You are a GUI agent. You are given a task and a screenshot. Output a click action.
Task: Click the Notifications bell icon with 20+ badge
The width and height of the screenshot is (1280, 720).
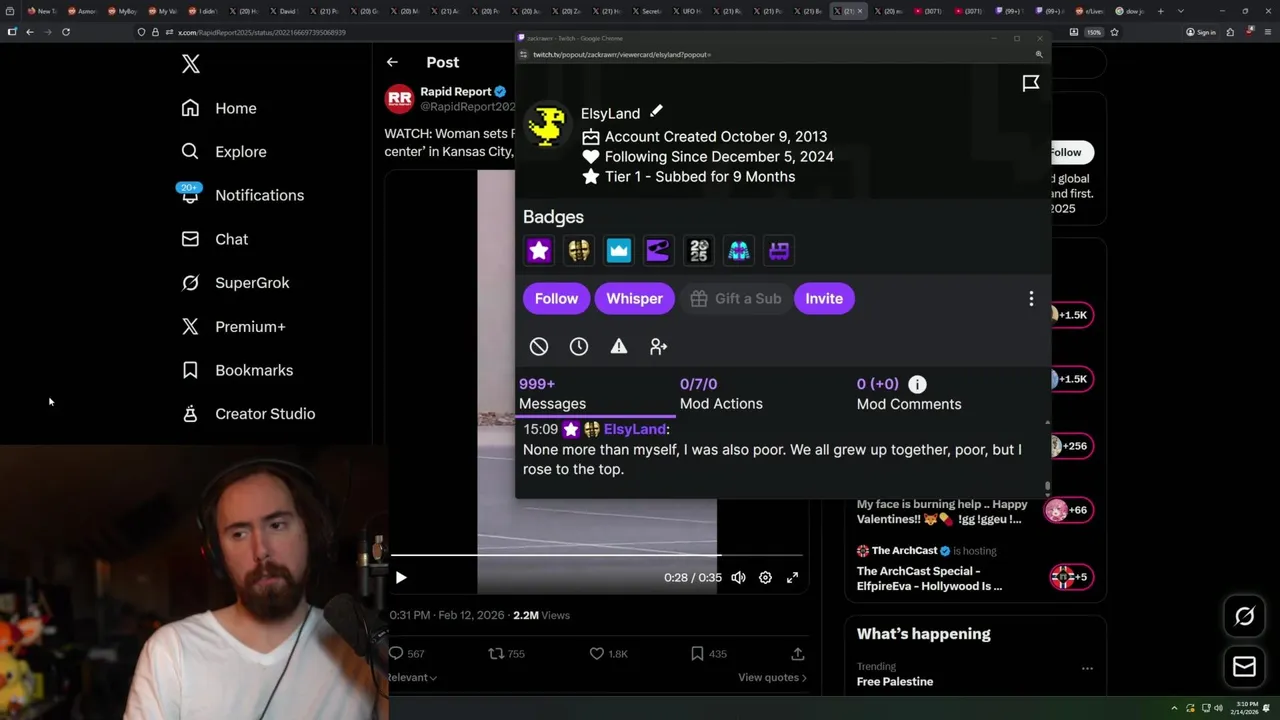[x=190, y=194]
